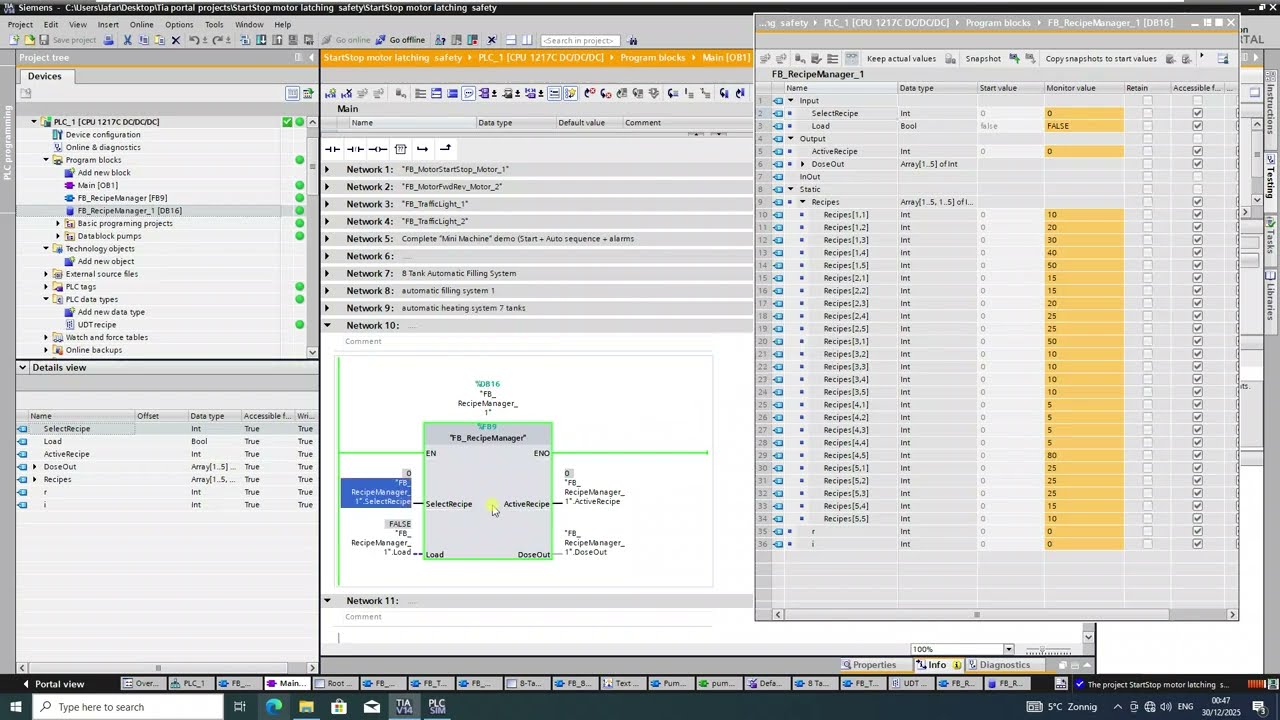The height and width of the screenshot is (720, 1280).
Task: Click the Delete X icon in main toolbar
Action: (x=176, y=40)
